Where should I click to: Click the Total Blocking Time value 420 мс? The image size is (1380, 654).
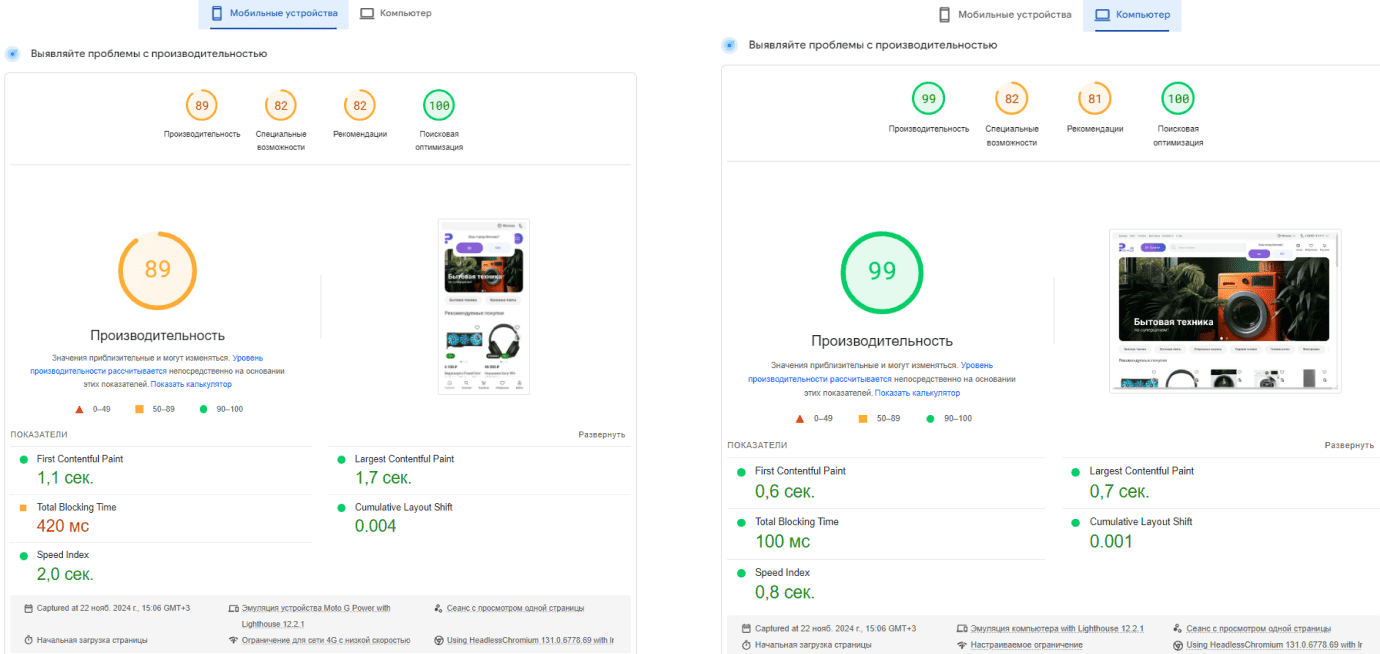pyautogui.click(x=63, y=526)
